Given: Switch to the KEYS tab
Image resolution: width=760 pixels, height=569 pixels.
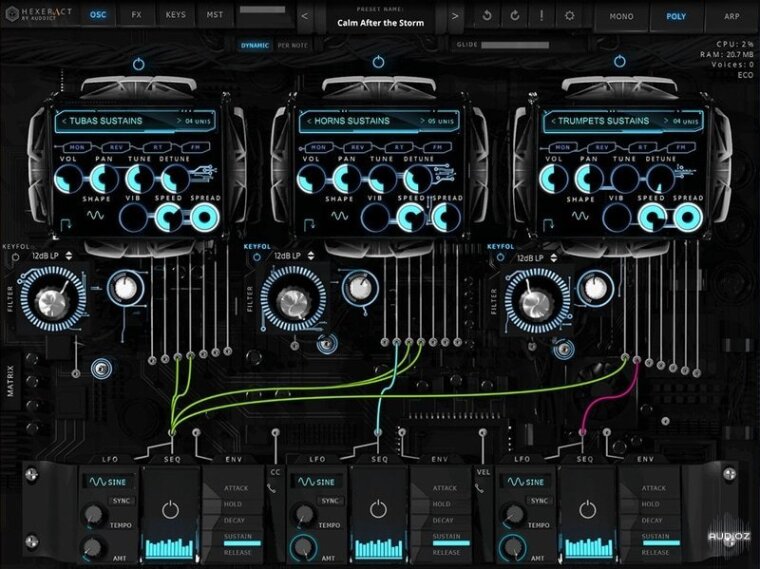Looking at the screenshot, I should point(175,16).
